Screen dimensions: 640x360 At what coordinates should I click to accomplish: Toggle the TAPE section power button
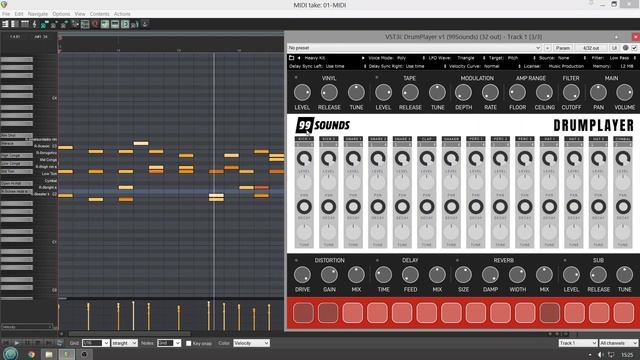377,78
